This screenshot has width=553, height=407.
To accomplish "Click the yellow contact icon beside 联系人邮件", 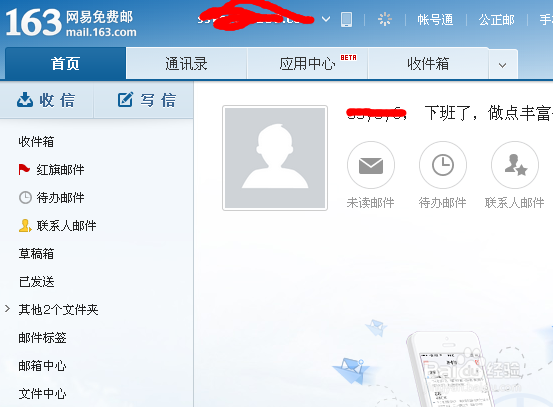I will (x=25, y=225).
